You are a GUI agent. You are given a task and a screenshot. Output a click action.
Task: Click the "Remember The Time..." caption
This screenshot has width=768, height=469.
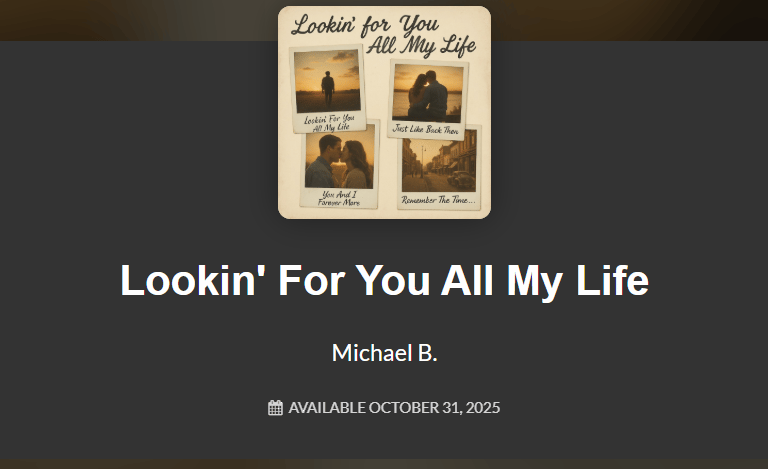(438, 200)
